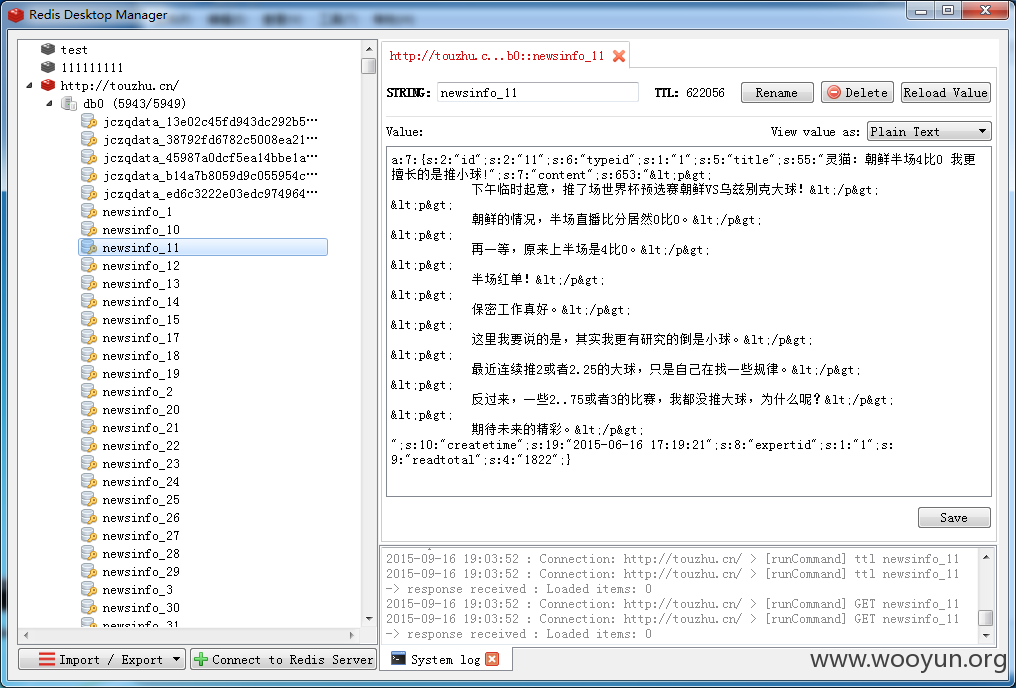
Task: Select the newsinfo_3 key
Action: point(137,590)
